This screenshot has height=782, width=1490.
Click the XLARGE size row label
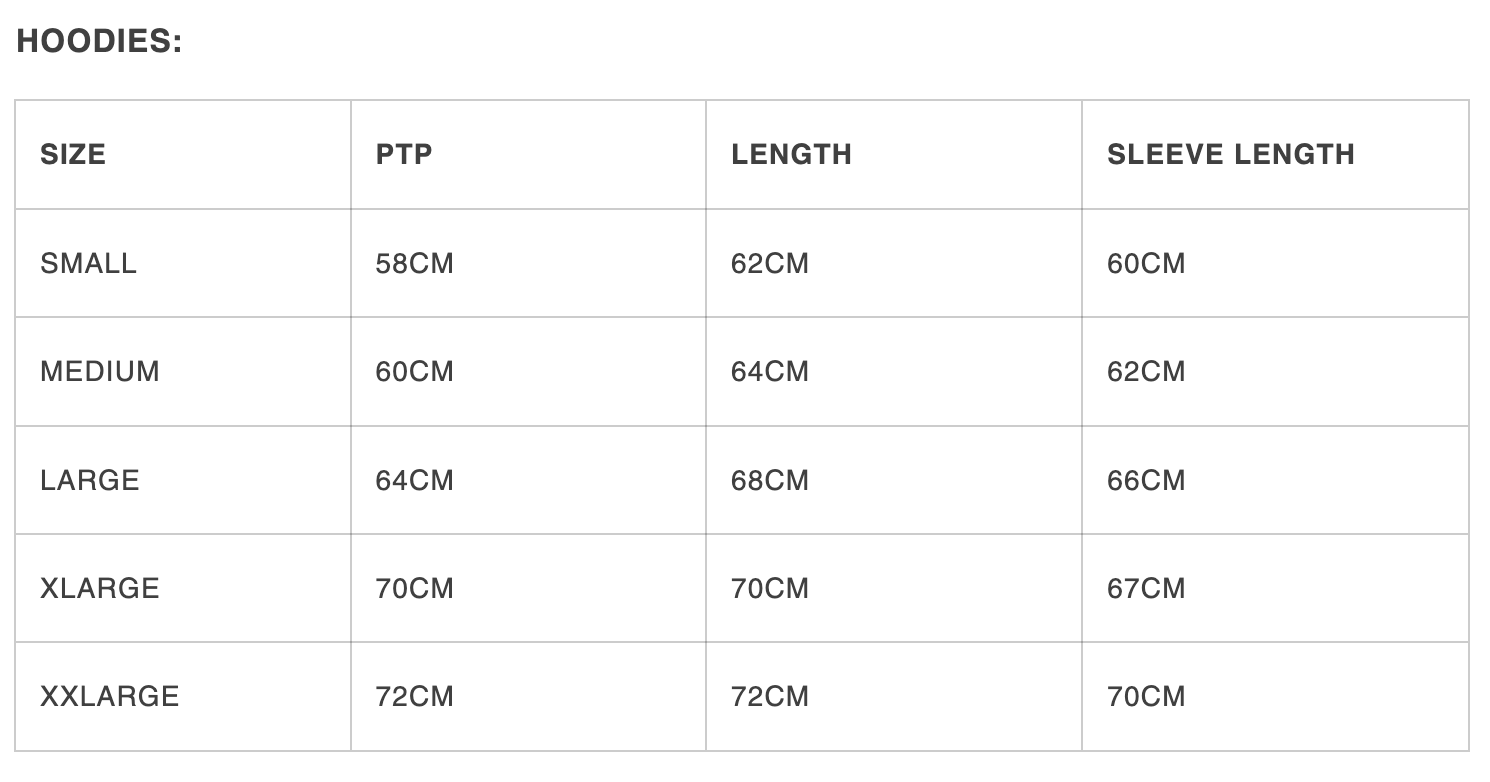coord(100,588)
